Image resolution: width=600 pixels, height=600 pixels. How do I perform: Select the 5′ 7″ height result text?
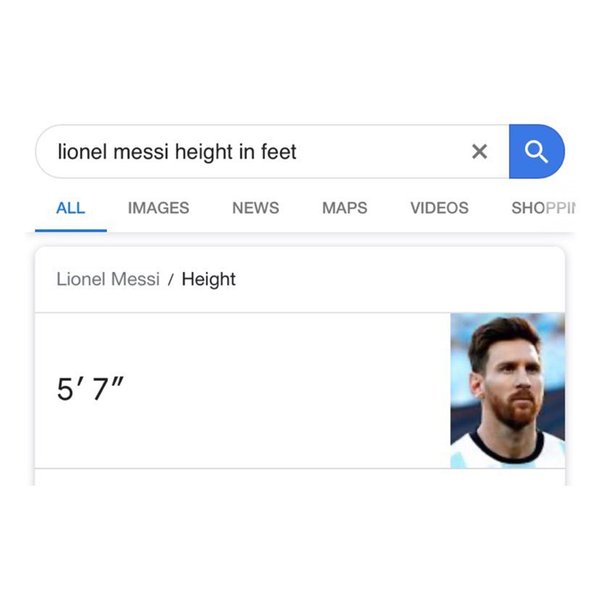(90, 389)
